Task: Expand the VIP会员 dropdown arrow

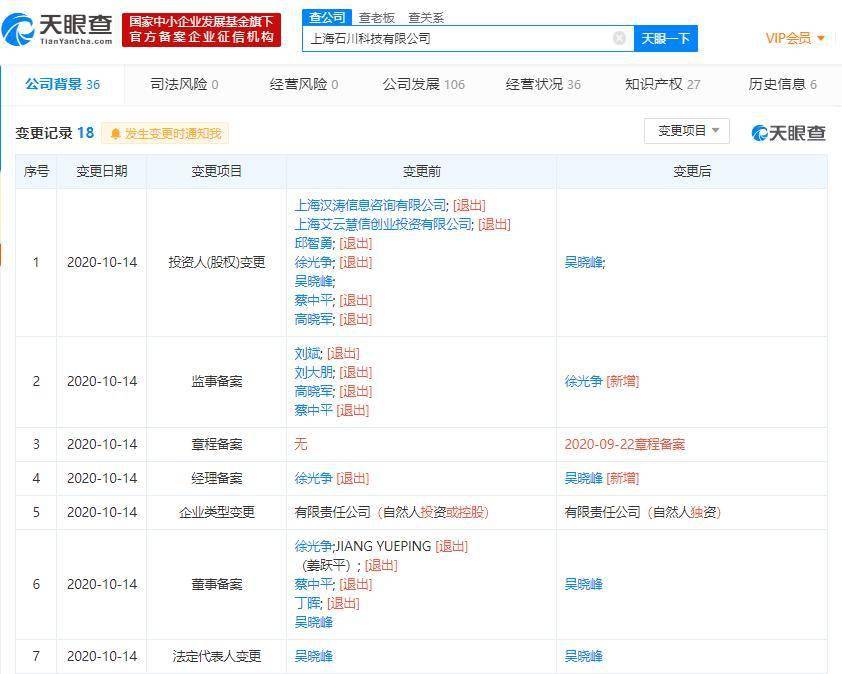Action: 820,37
